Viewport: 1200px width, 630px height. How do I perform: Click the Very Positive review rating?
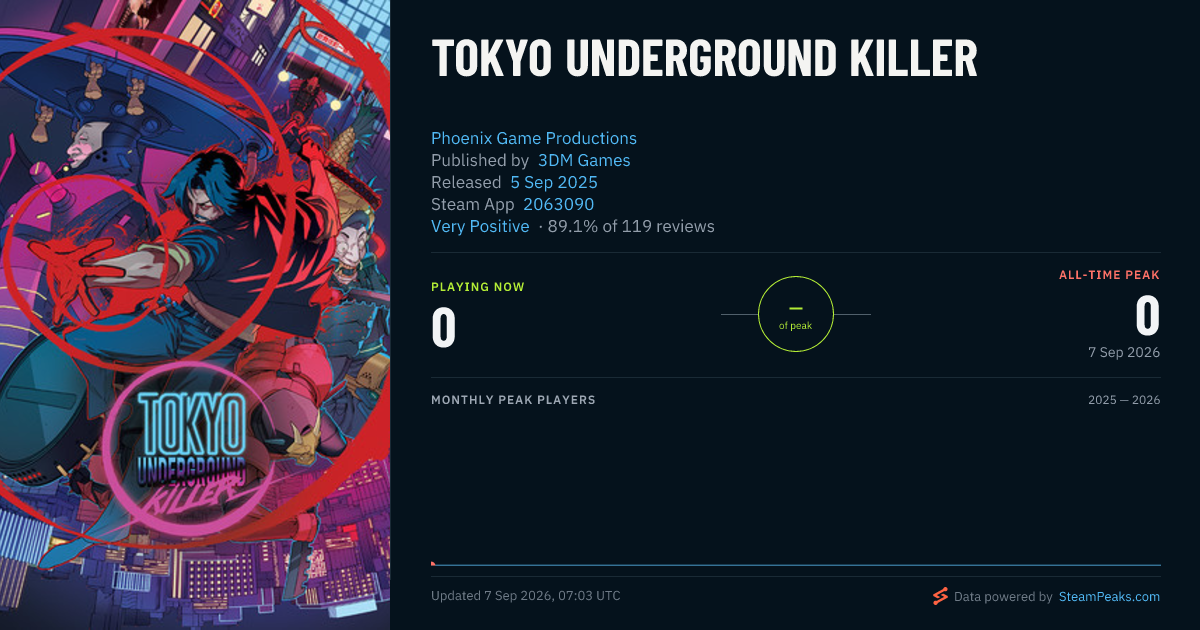click(x=480, y=226)
